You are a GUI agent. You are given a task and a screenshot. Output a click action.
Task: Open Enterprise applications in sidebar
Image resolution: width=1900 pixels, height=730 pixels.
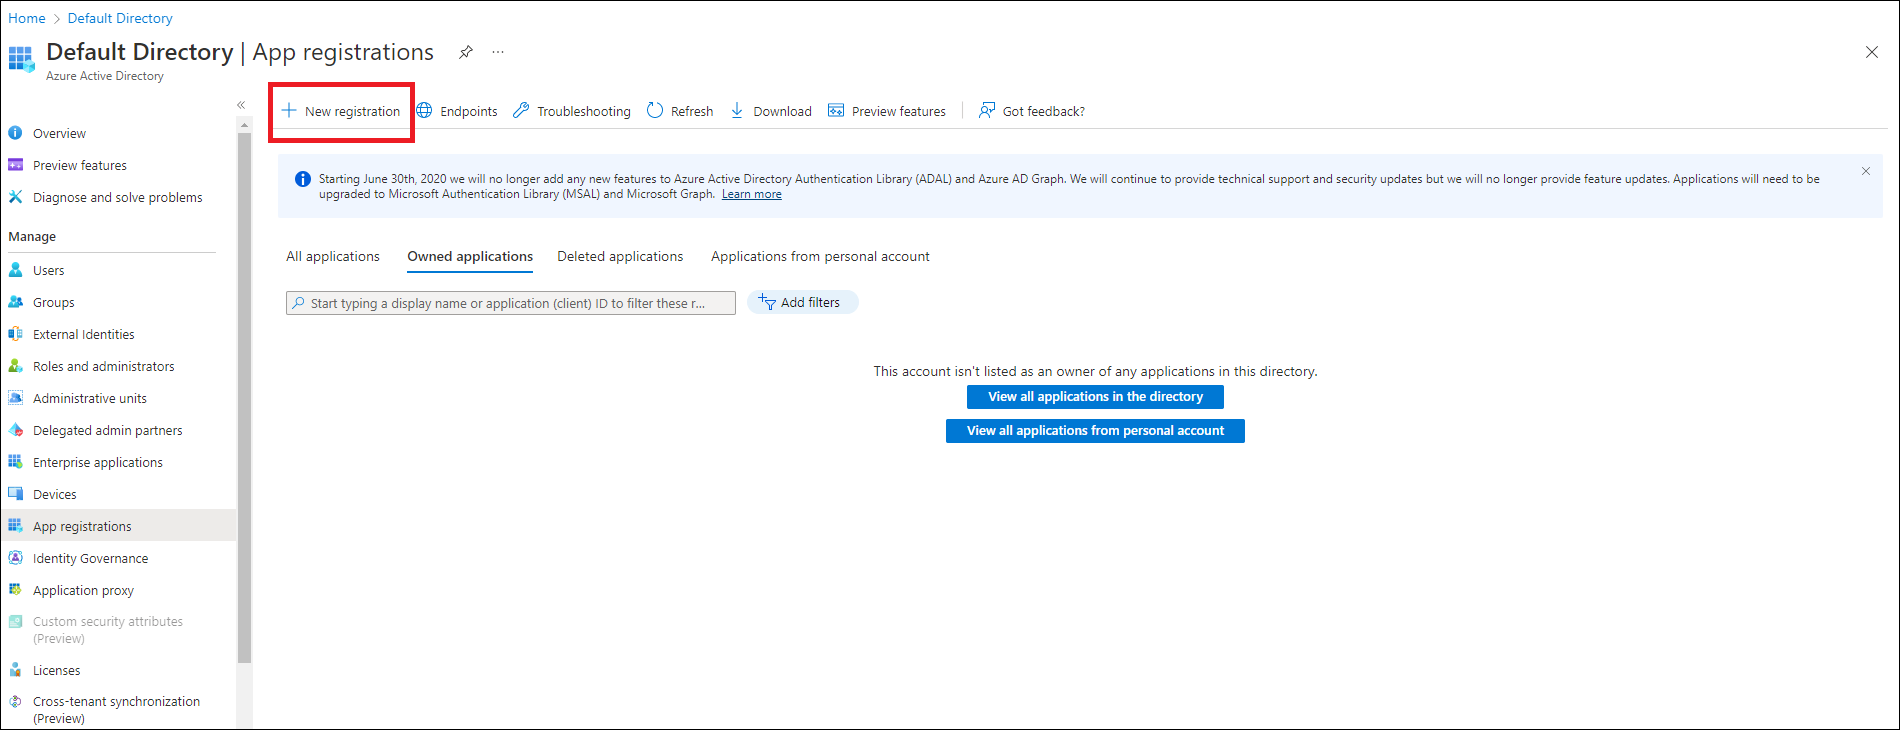point(97,463)
